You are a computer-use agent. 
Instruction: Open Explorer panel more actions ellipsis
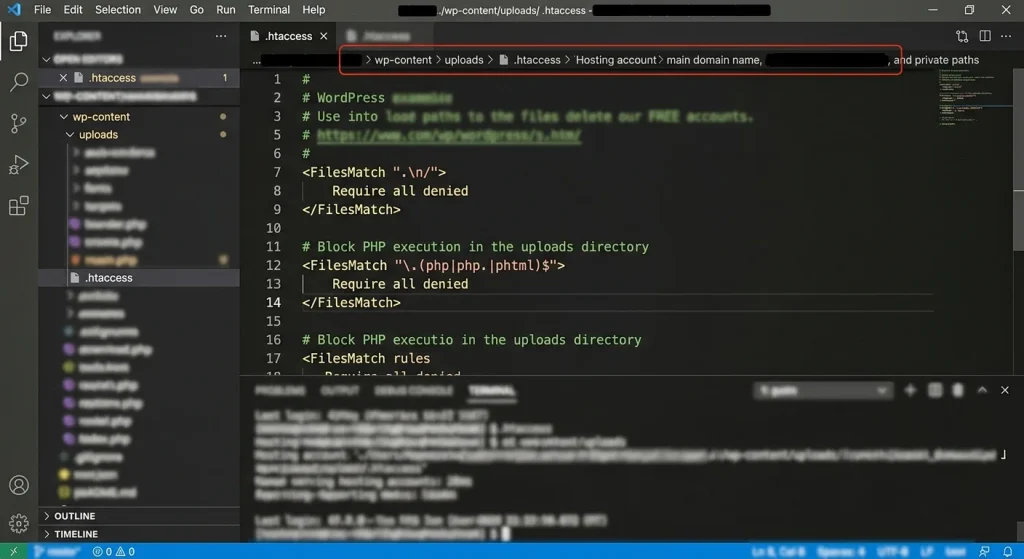[x=221, y=36]
